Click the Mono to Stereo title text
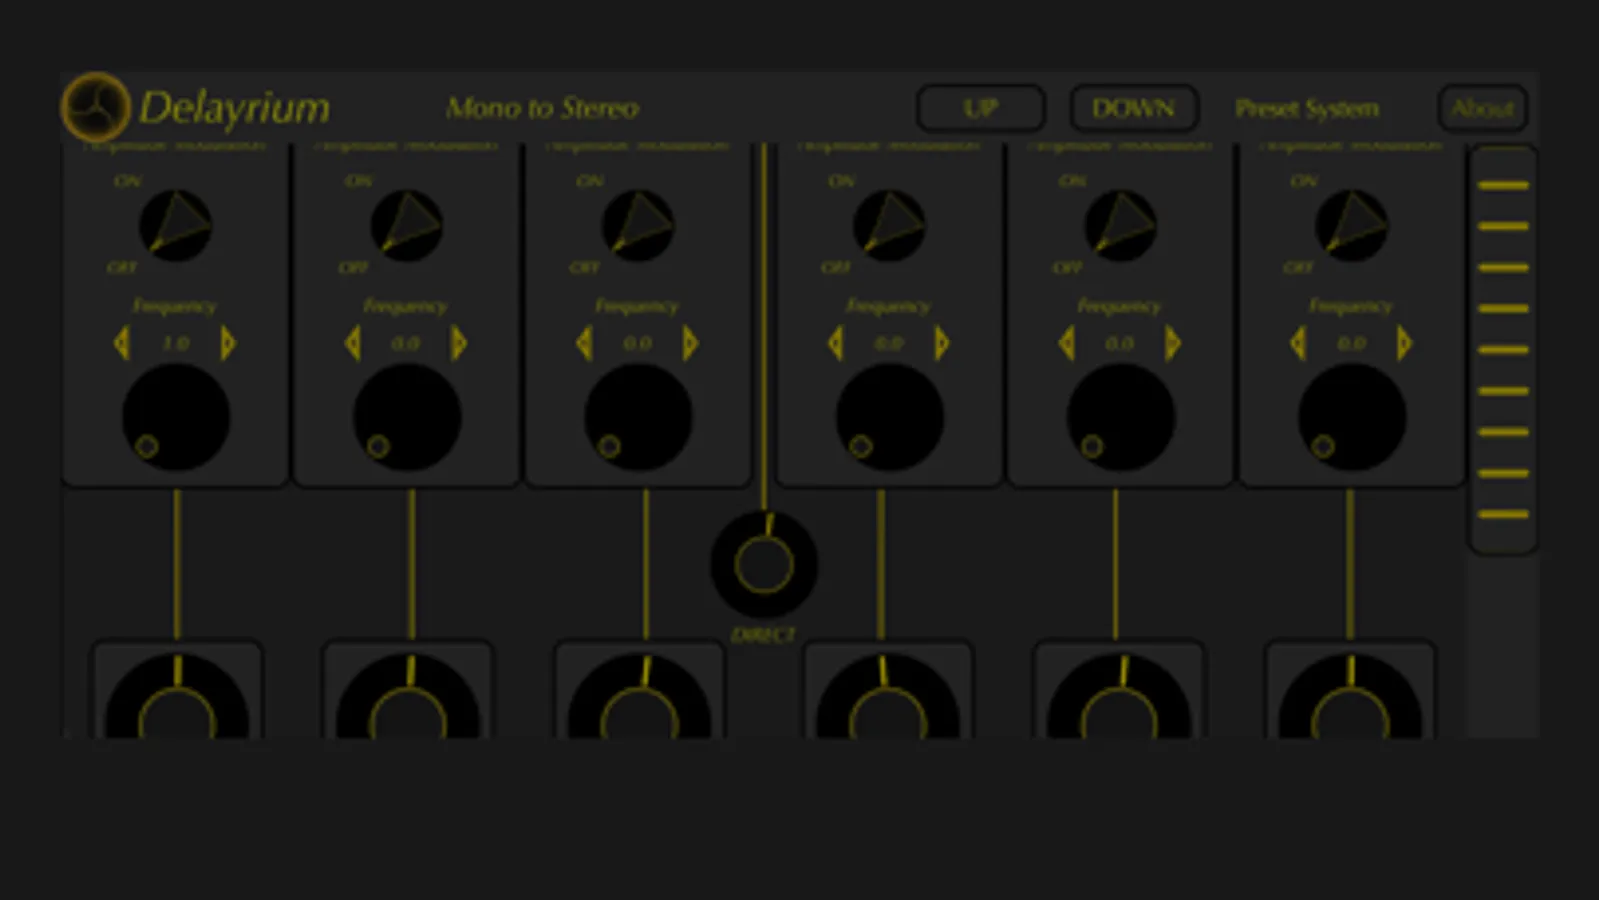 542,108
